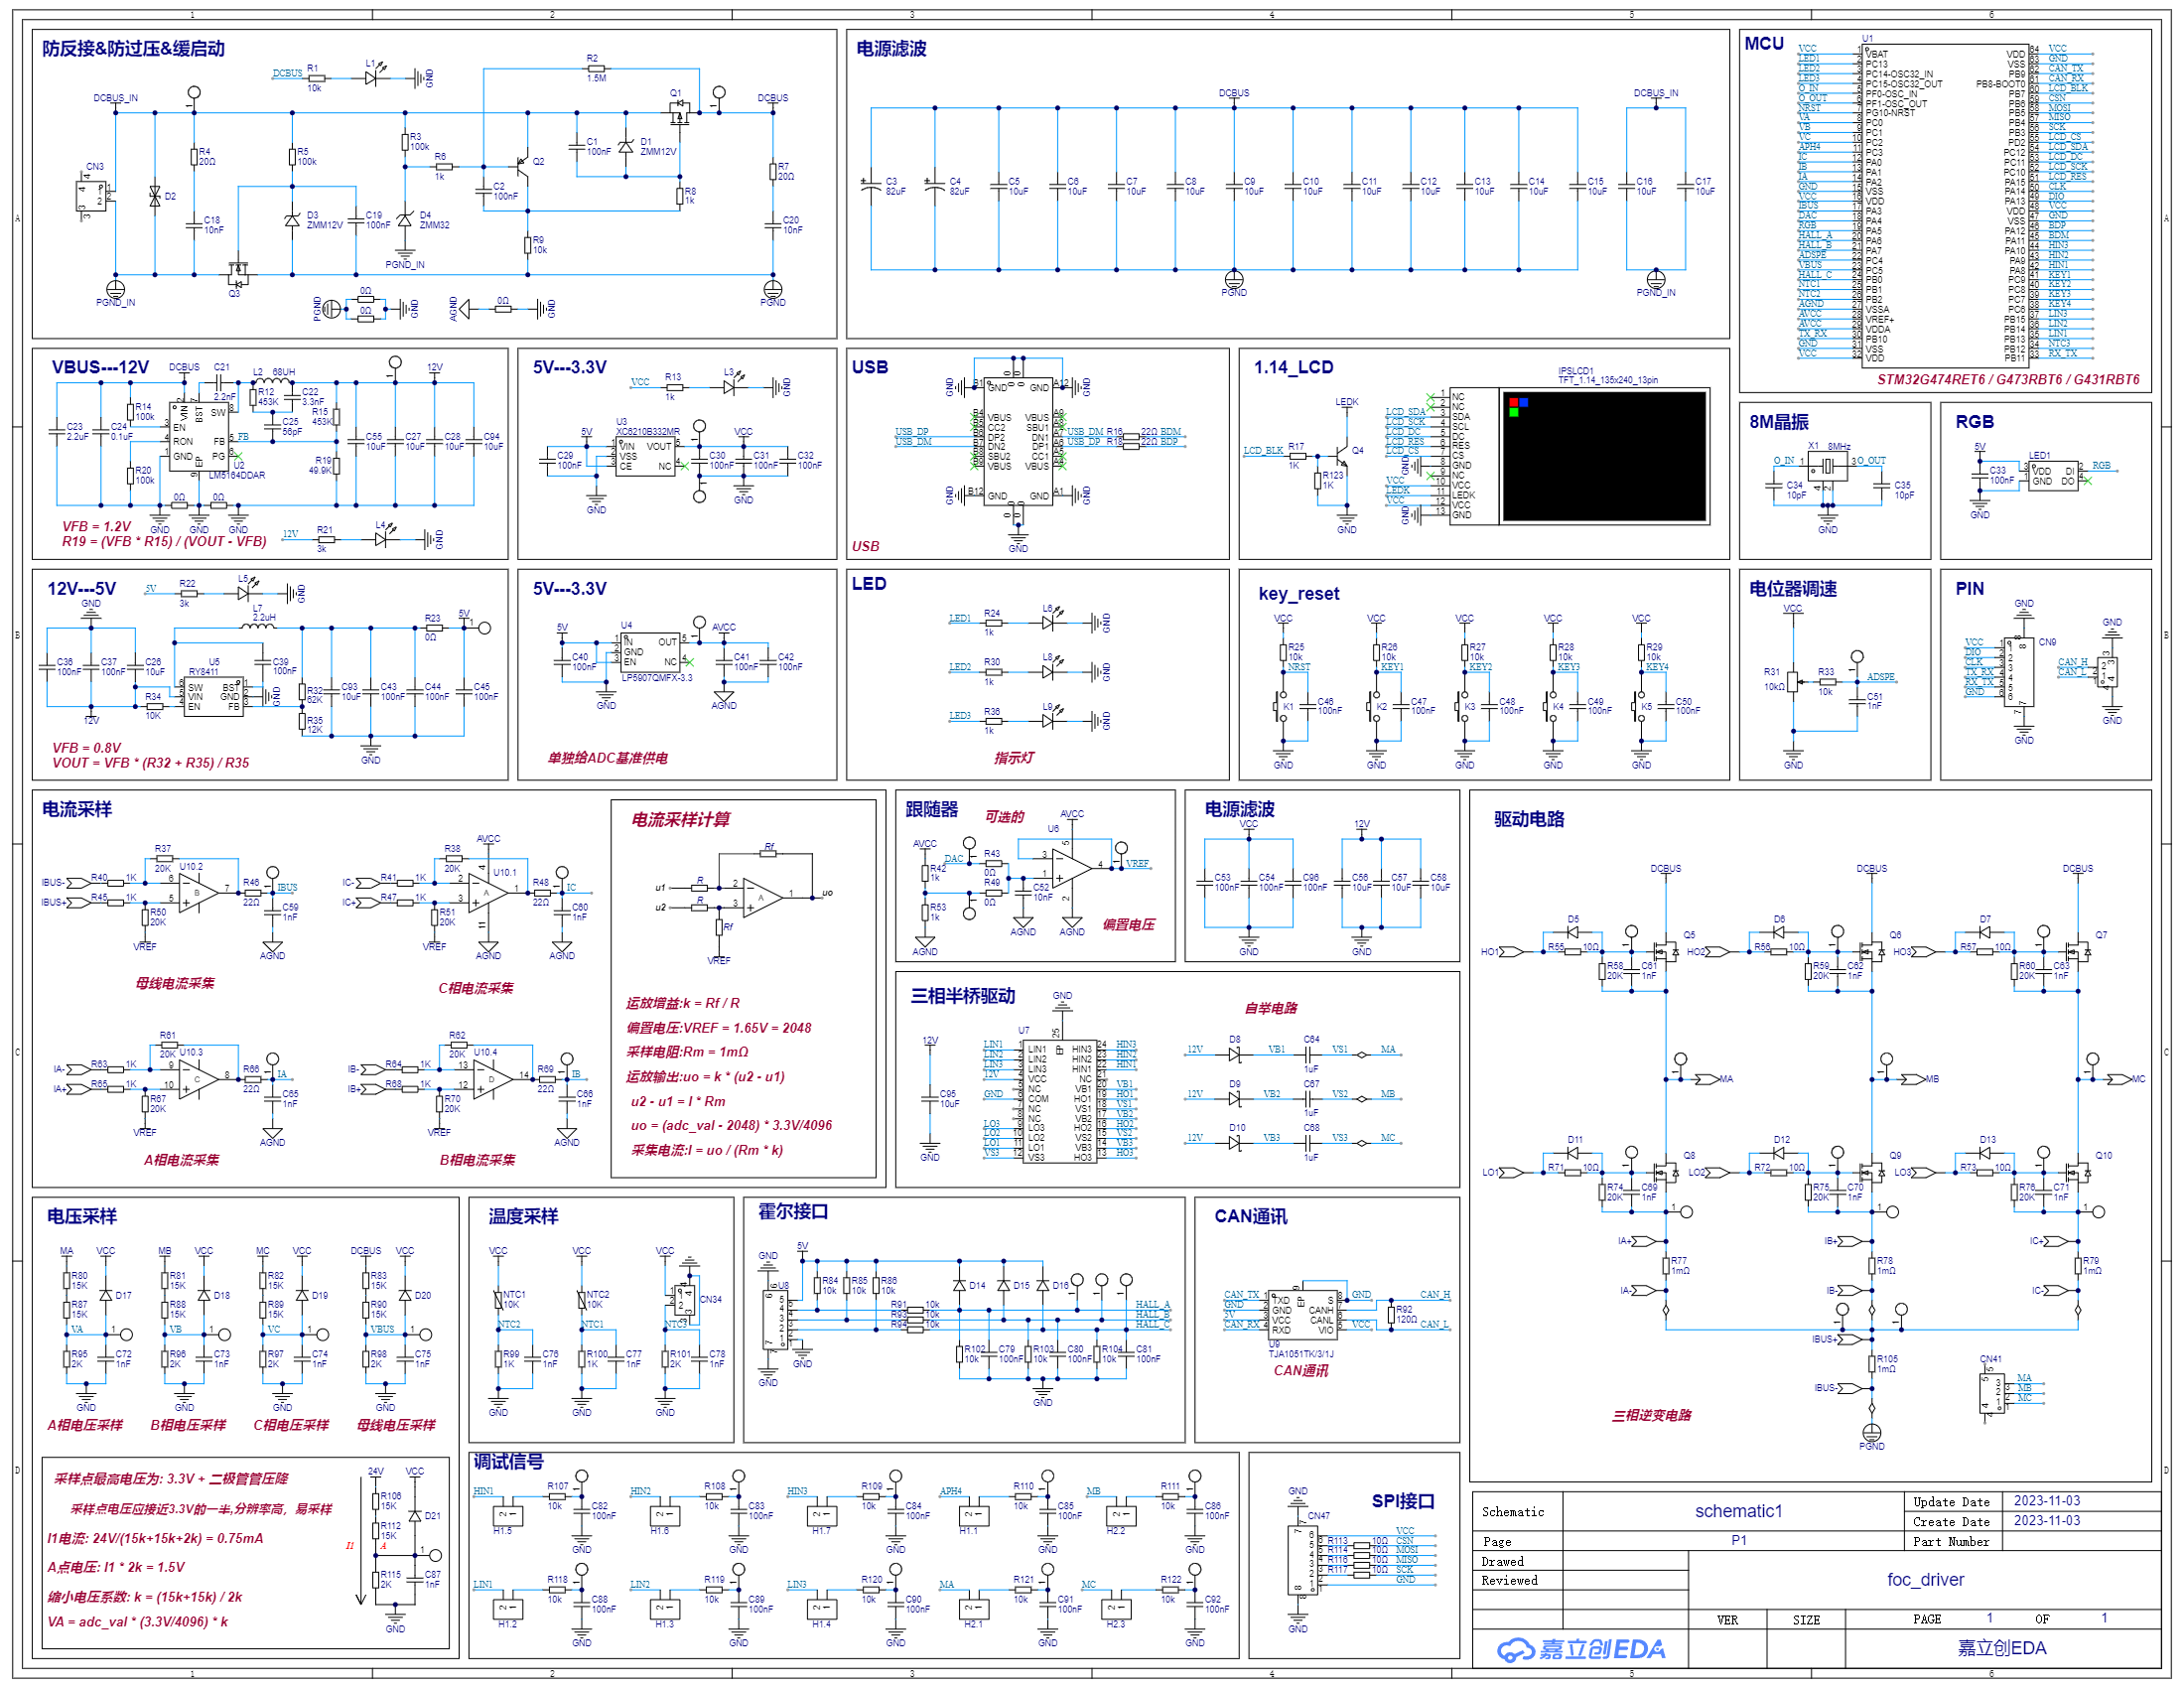Click the 采样电阻:Rm = 1mΩ note
2184x1688 pixels.
pos(687,1053)
